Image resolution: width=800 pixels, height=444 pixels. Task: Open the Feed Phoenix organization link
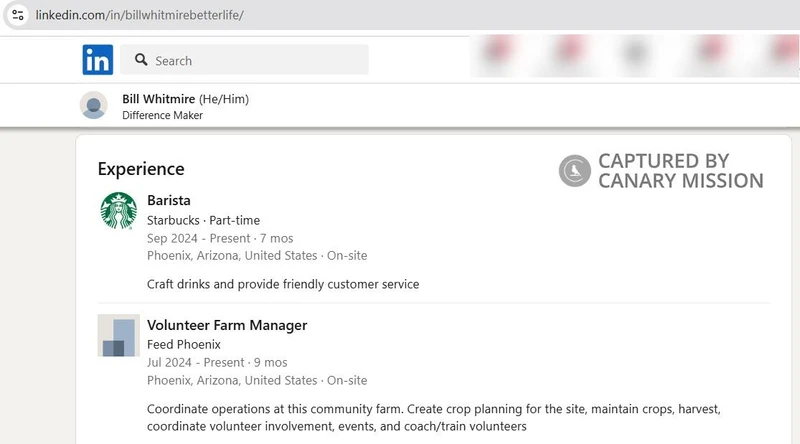(184, 344)
